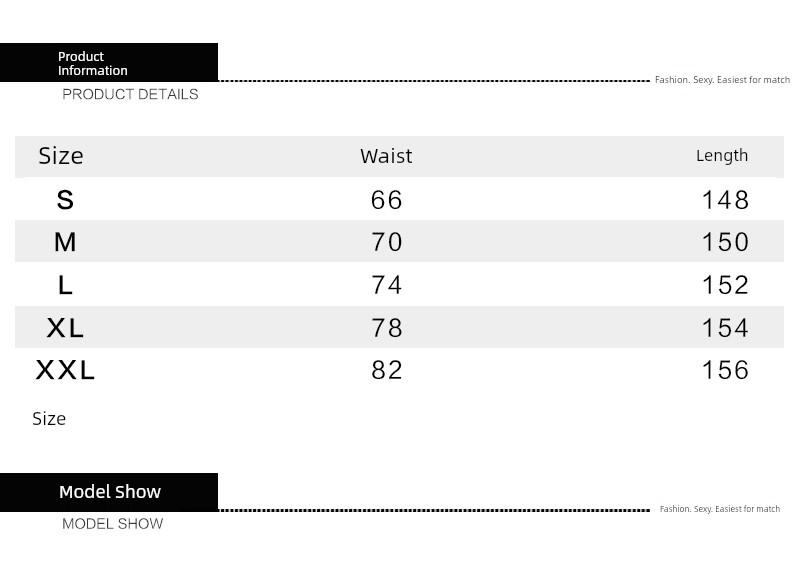Select the XXL size row label
Screen dimensions: 800x580
point(65,370)
